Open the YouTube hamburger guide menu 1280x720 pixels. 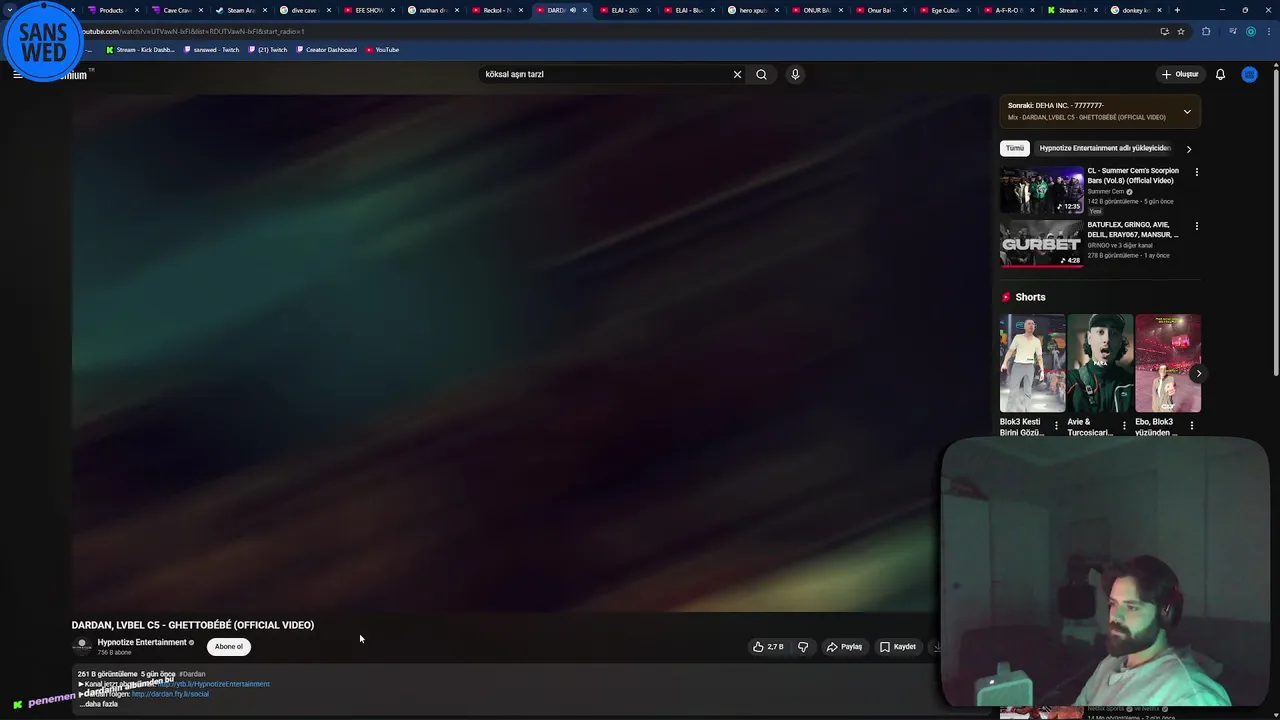pyautogui.click(x=17, y=74)
